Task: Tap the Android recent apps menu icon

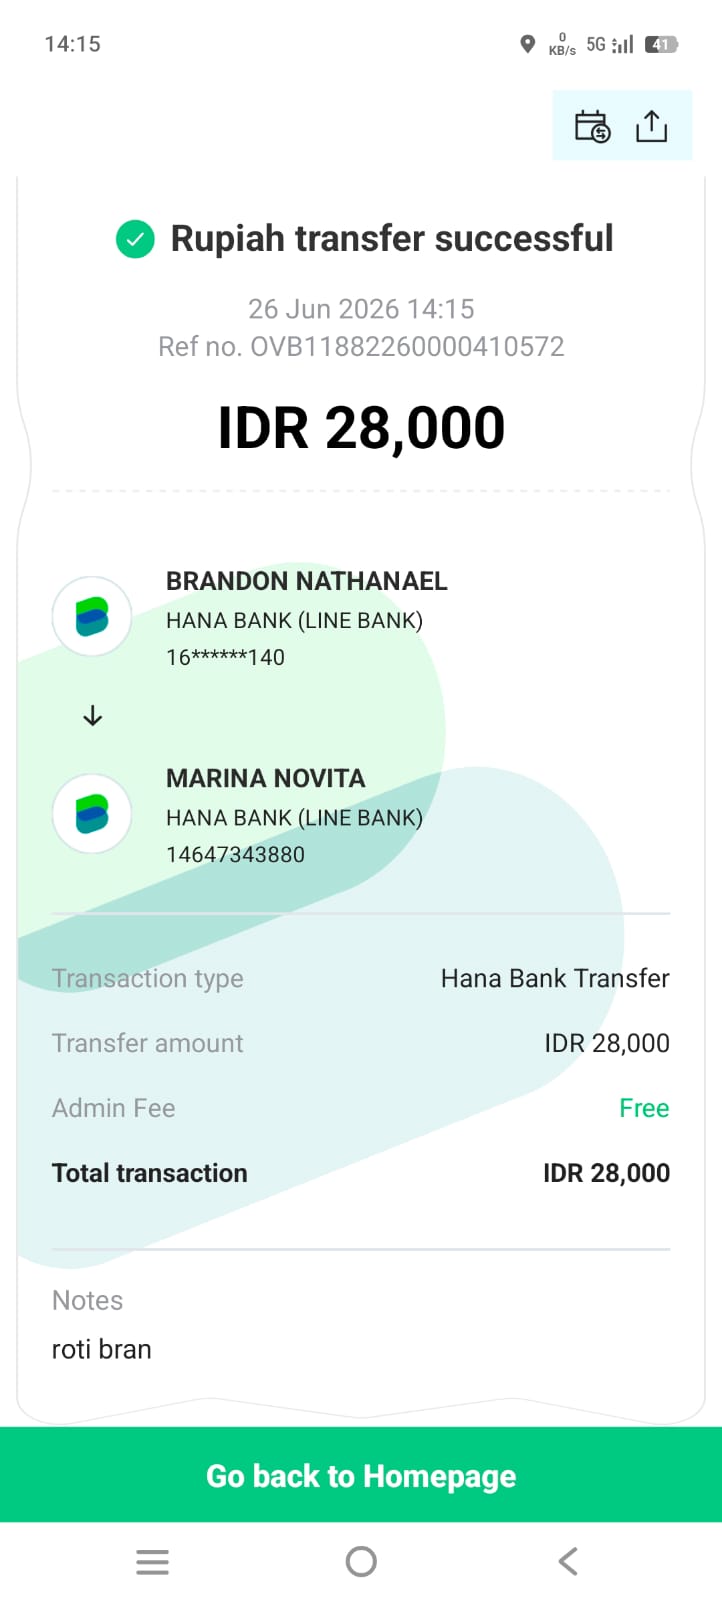Action: pyautogui.click(x=152, y=1561)
